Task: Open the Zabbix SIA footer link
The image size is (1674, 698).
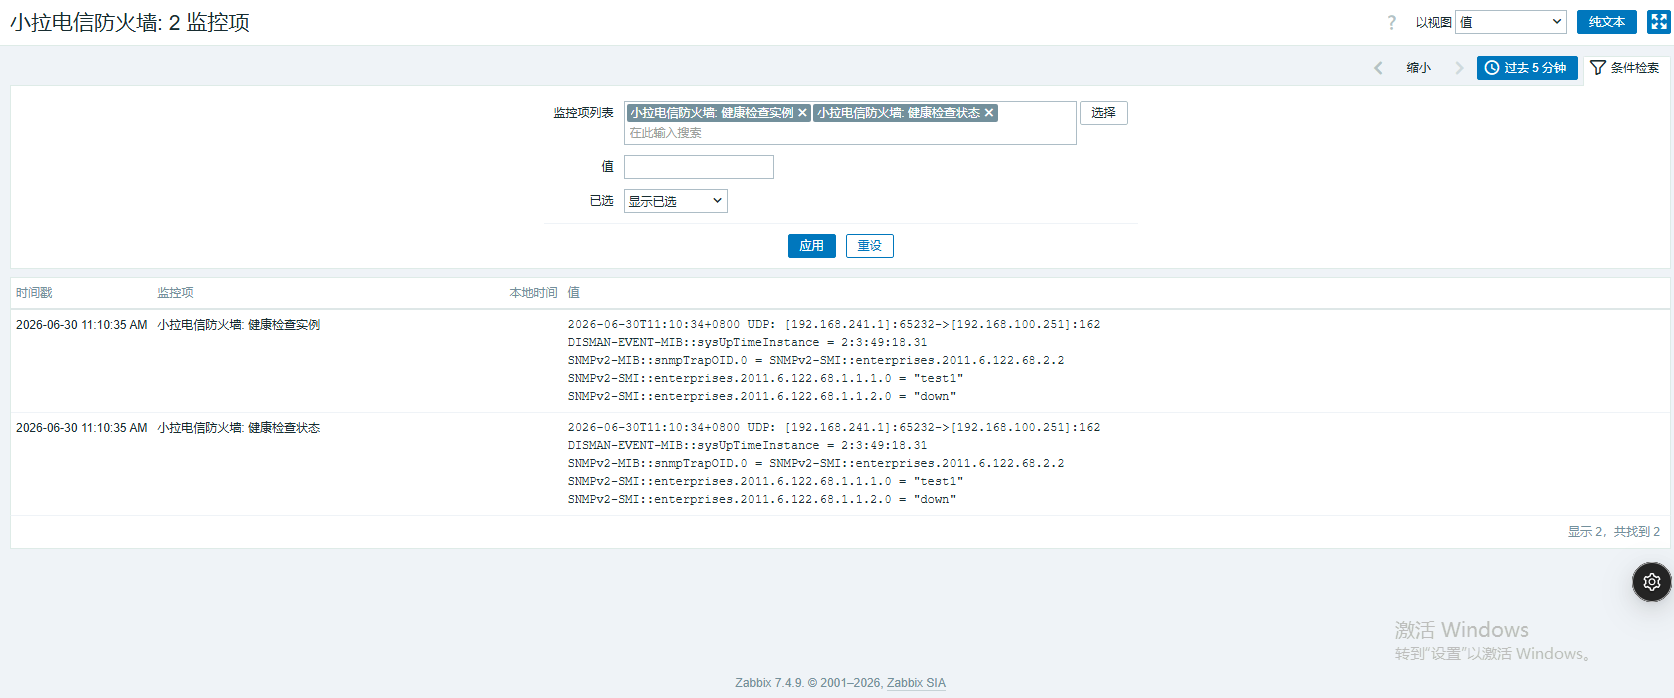Action: 916,683
